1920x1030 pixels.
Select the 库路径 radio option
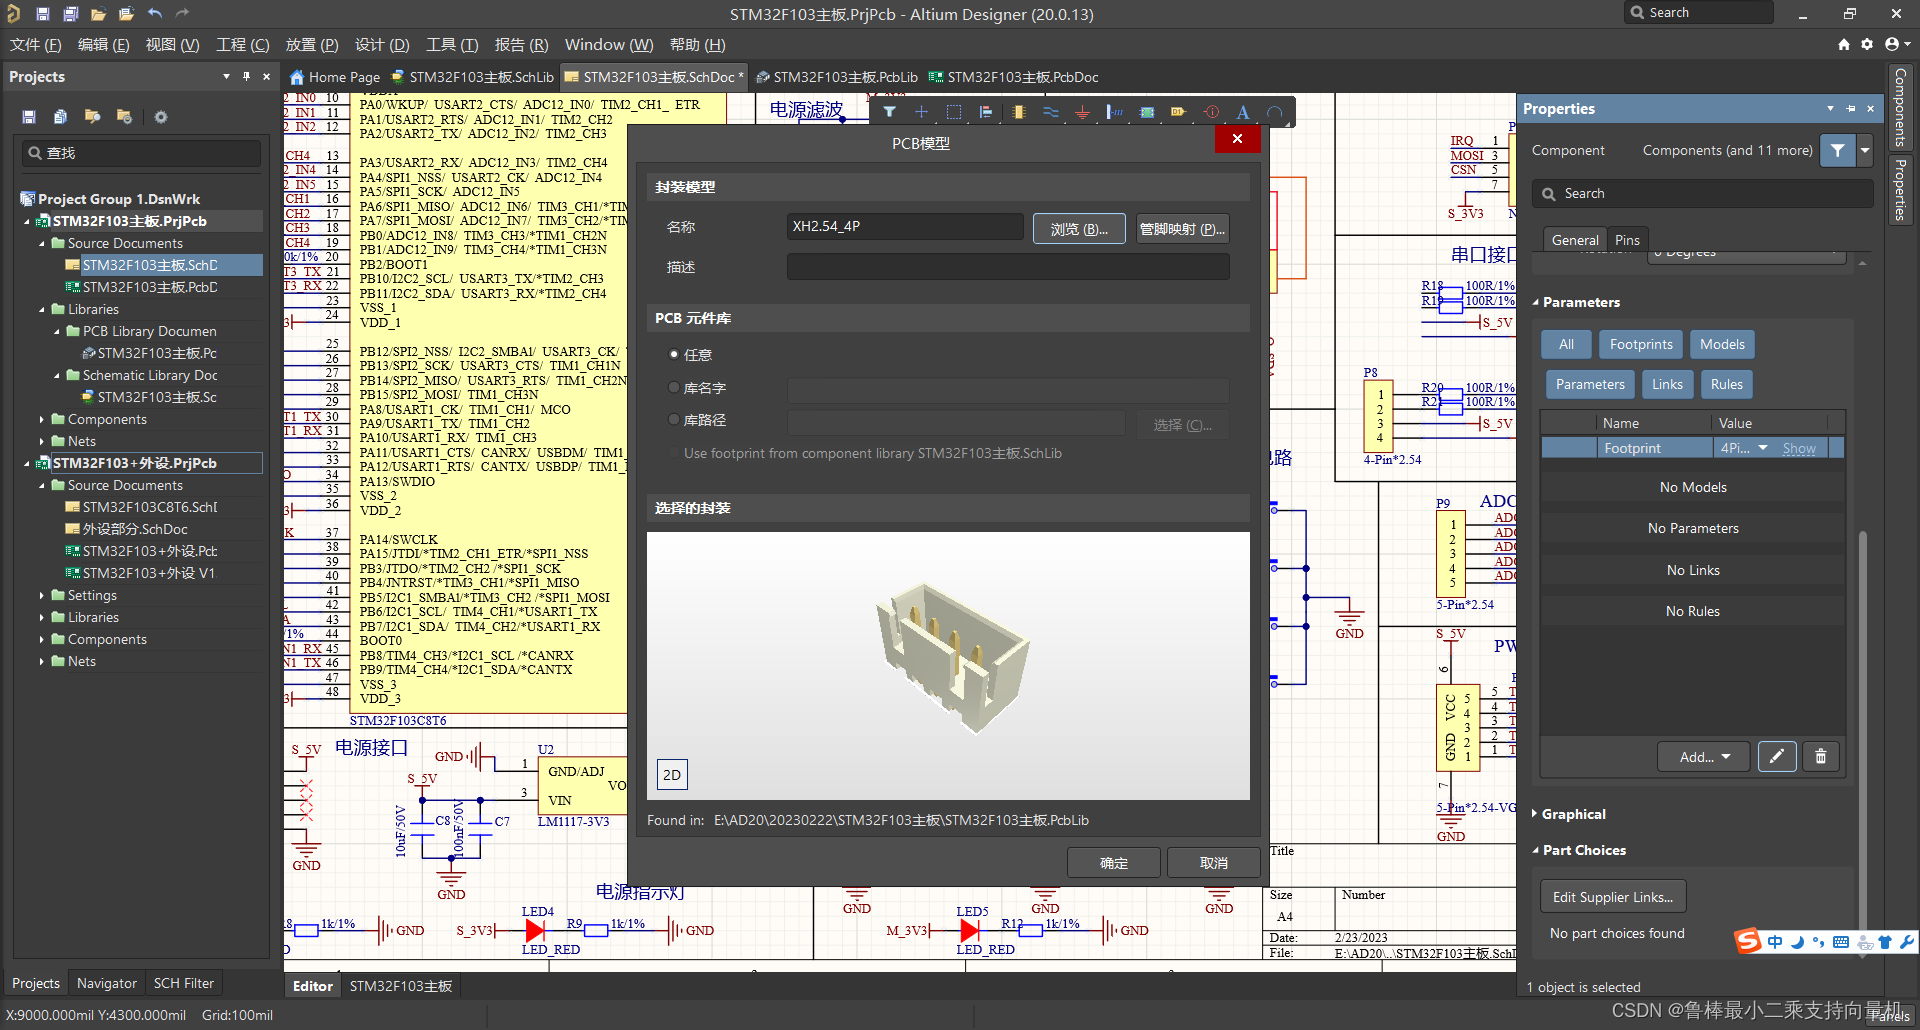674,420
